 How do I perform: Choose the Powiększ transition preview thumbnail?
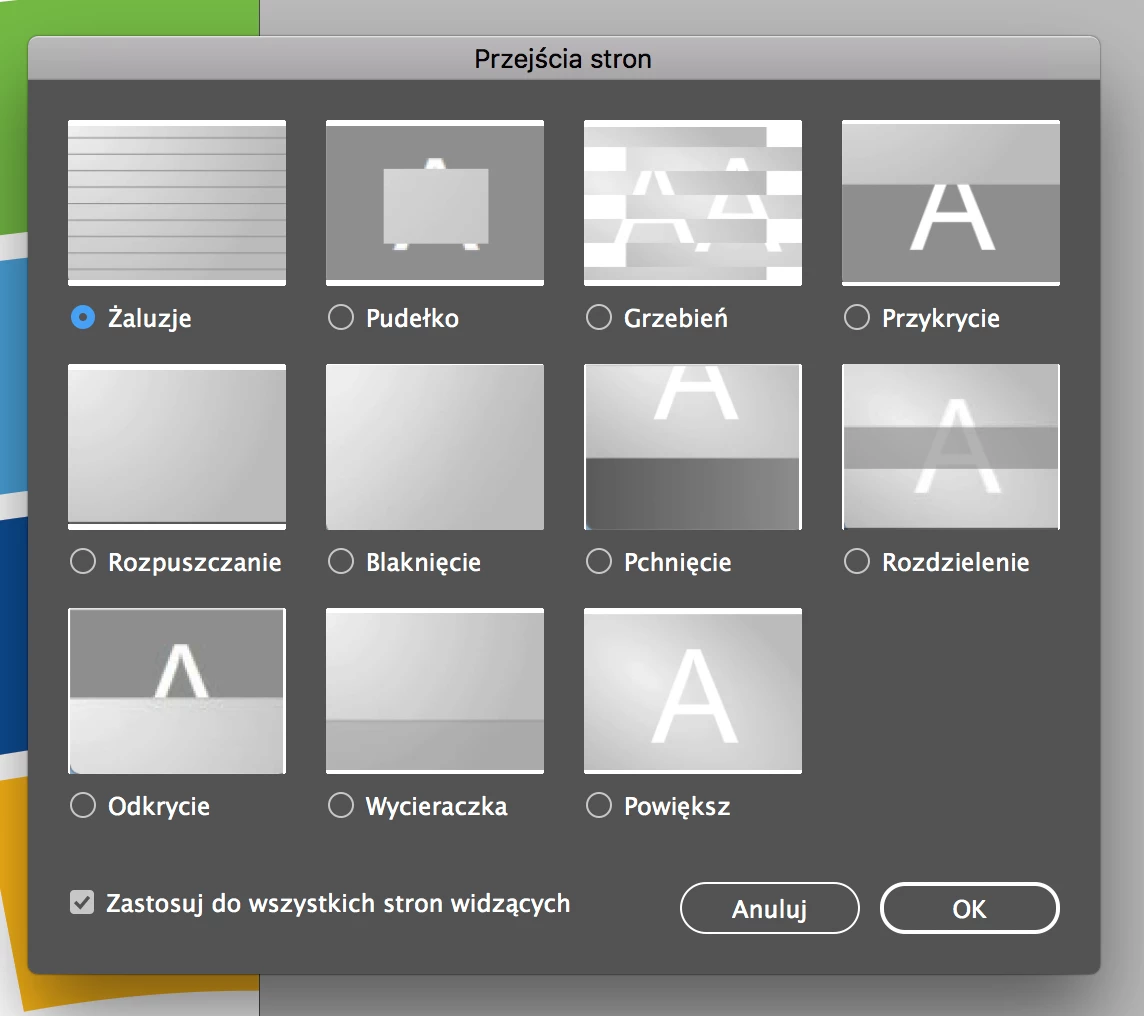coord(693,691)
